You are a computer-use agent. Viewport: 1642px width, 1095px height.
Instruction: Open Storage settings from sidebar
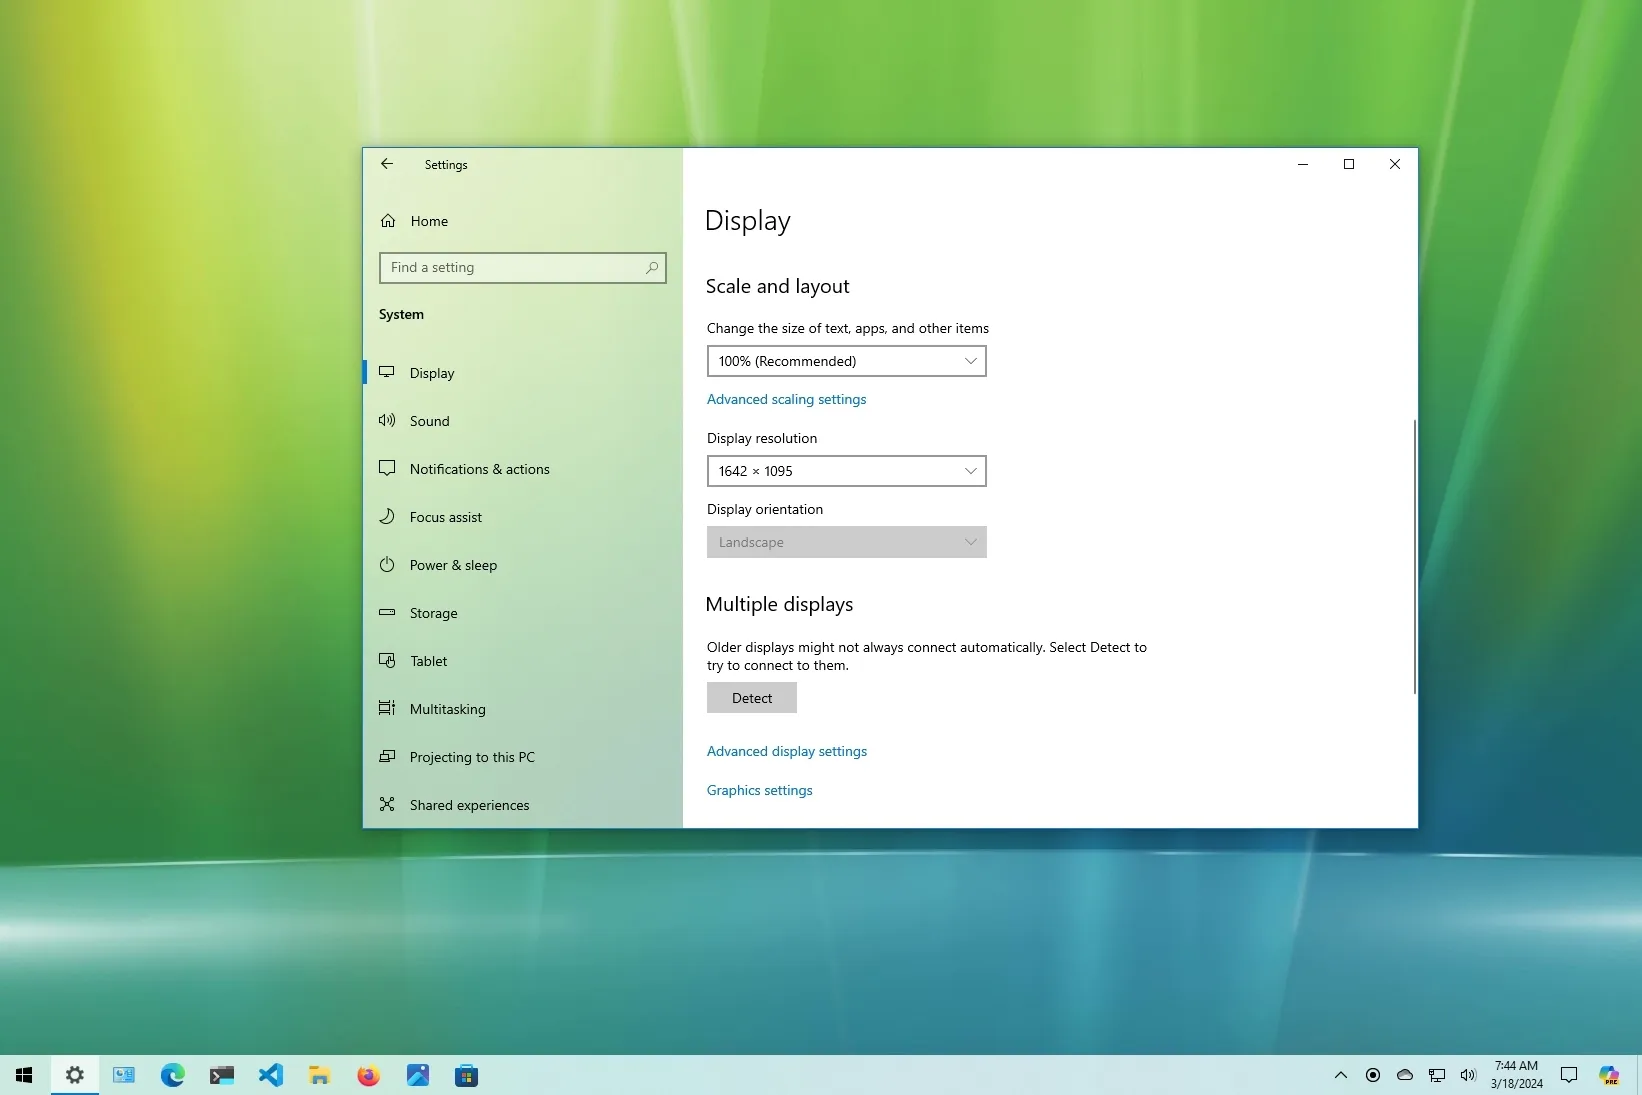433,613
